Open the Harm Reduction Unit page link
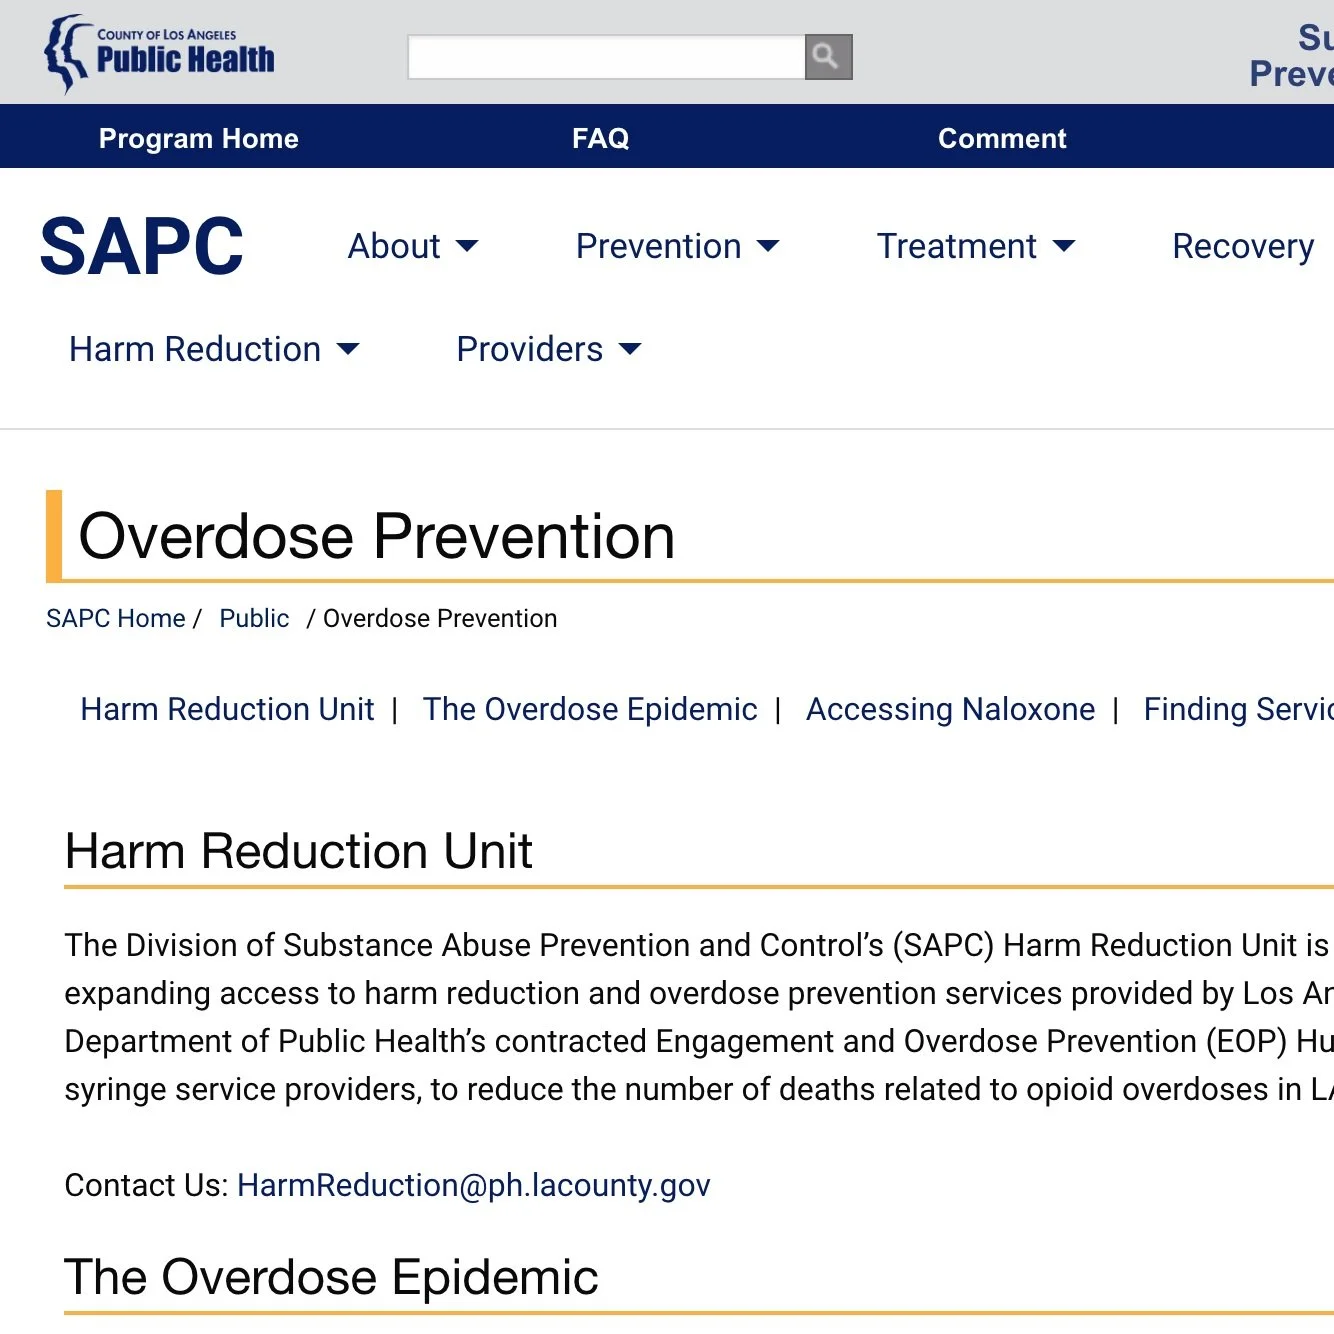The width and height of the screenshot is (1334, 1334). click(227, 709)
